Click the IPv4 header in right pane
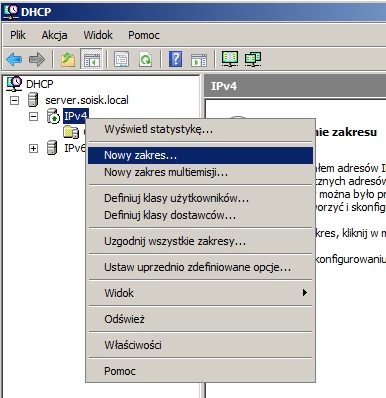Image resolution: width=386 pixels, height=398 pixels. (x=224, y=86)
